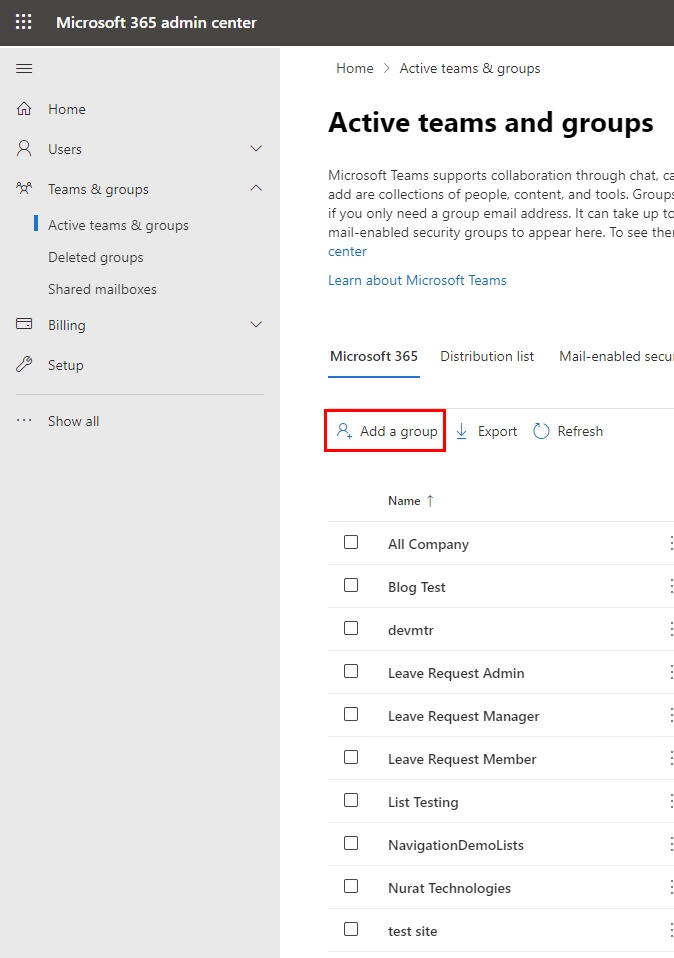Click Show all in navigation
Screen dimensions: 674x958
click(73, 421)
